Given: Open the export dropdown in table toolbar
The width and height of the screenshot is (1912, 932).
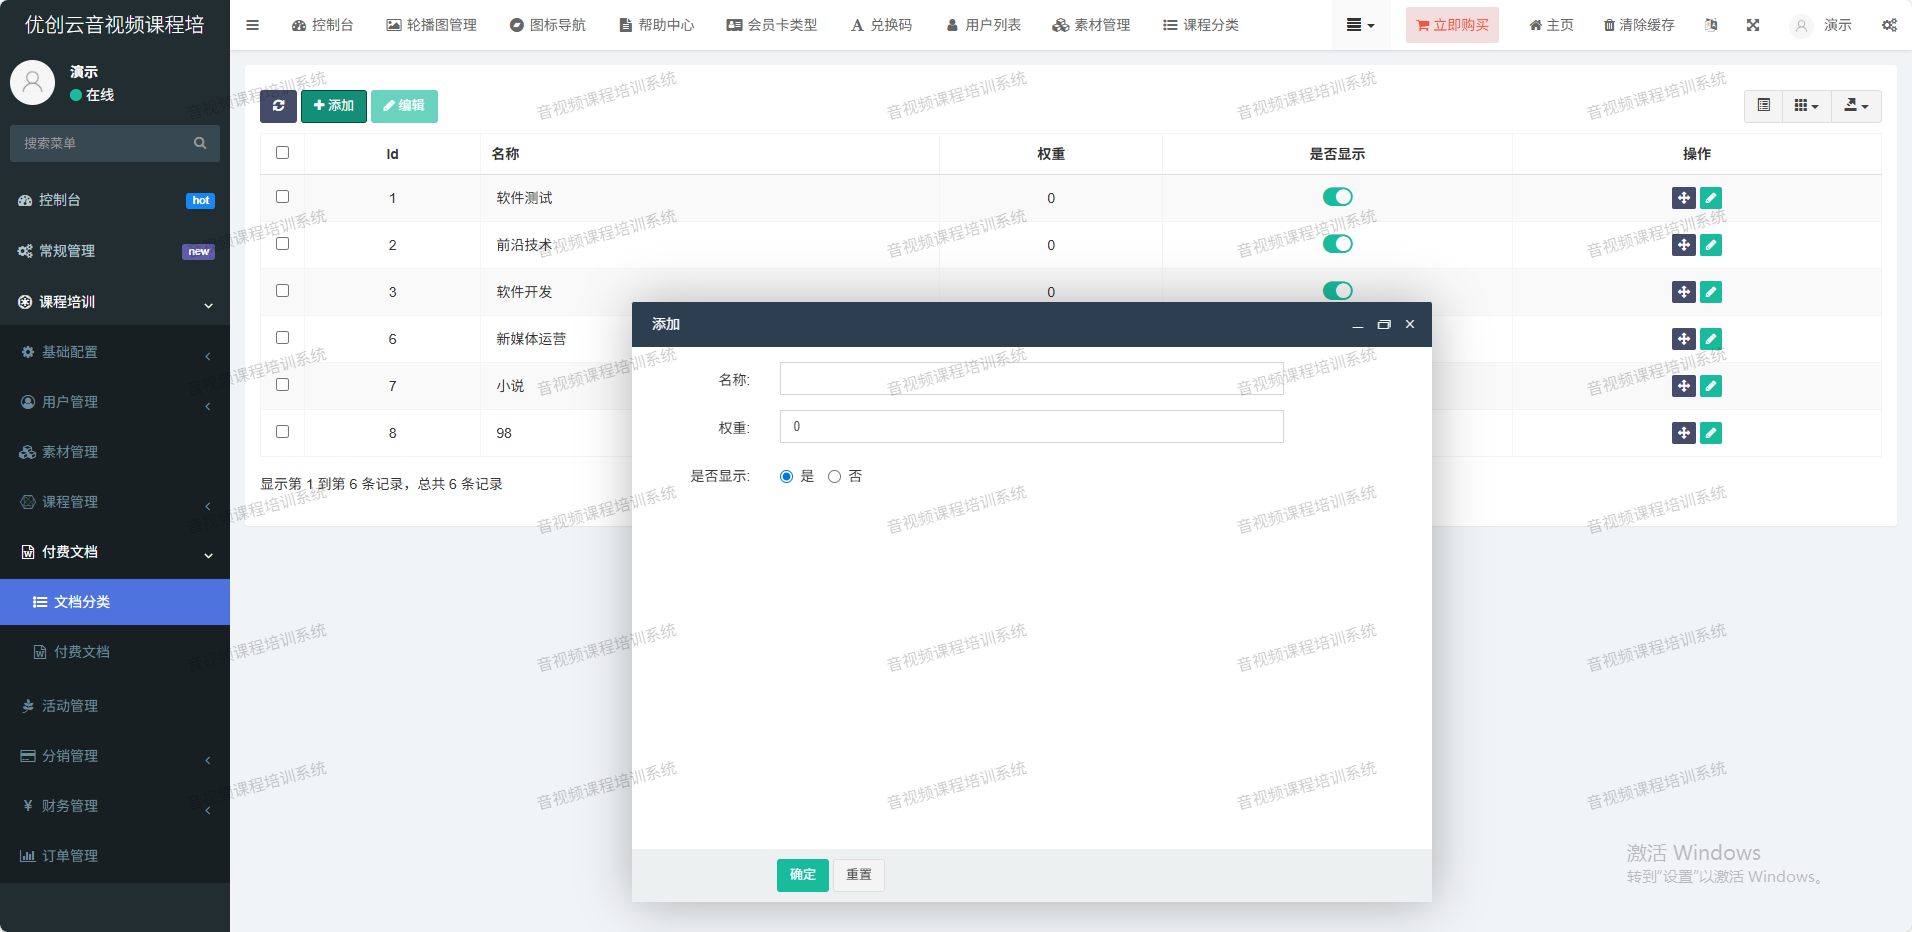Looking at the screenshot, I should tap(1856, 106).
